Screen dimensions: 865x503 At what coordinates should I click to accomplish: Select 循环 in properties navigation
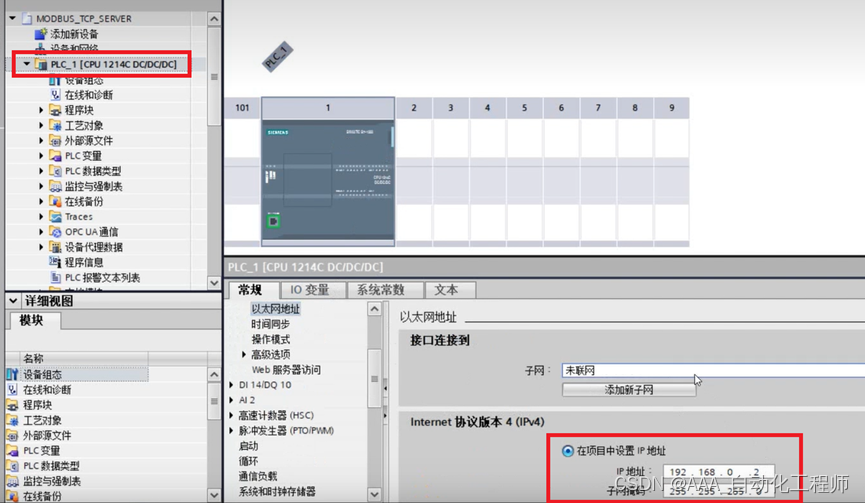coord(248,461)
